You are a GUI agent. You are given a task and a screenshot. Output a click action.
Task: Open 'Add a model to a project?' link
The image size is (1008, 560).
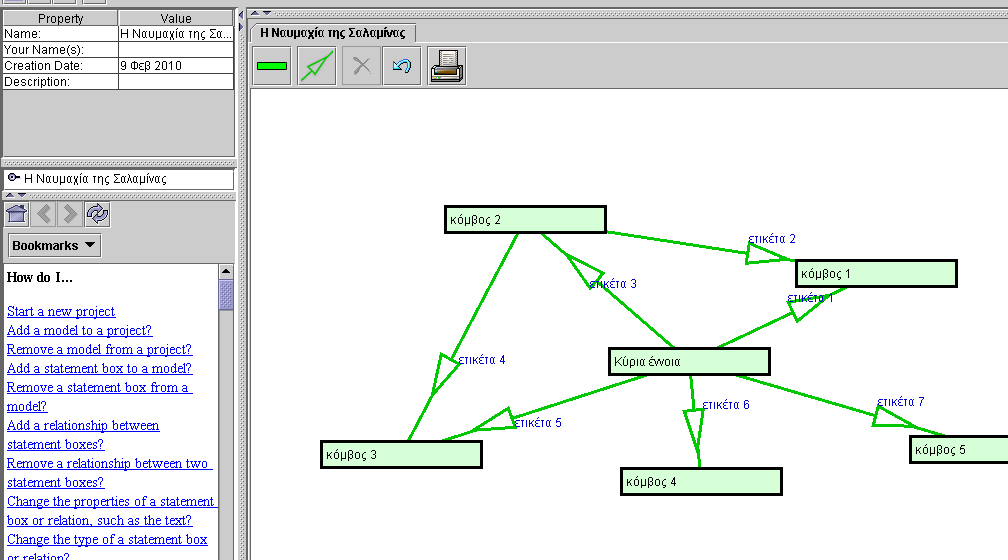click(80, 330)
